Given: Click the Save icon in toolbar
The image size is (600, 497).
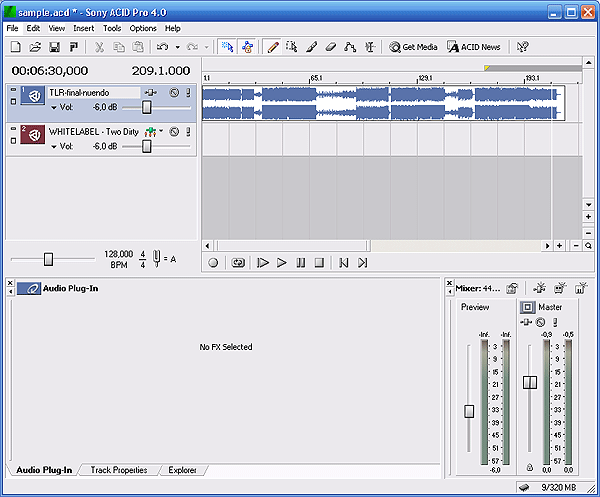Looking at the screenshot, I should 54,46.
